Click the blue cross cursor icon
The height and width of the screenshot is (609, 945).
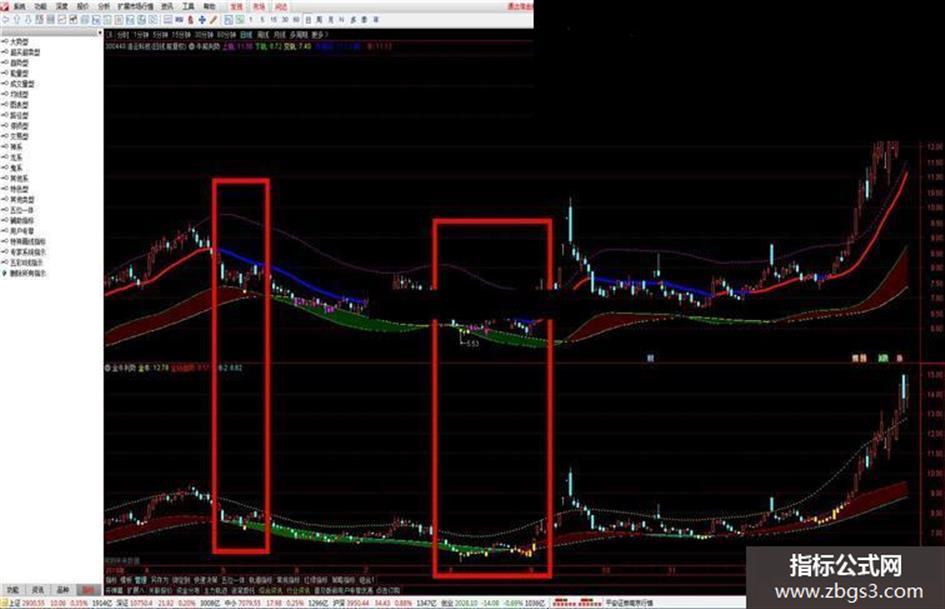point(202,19)
